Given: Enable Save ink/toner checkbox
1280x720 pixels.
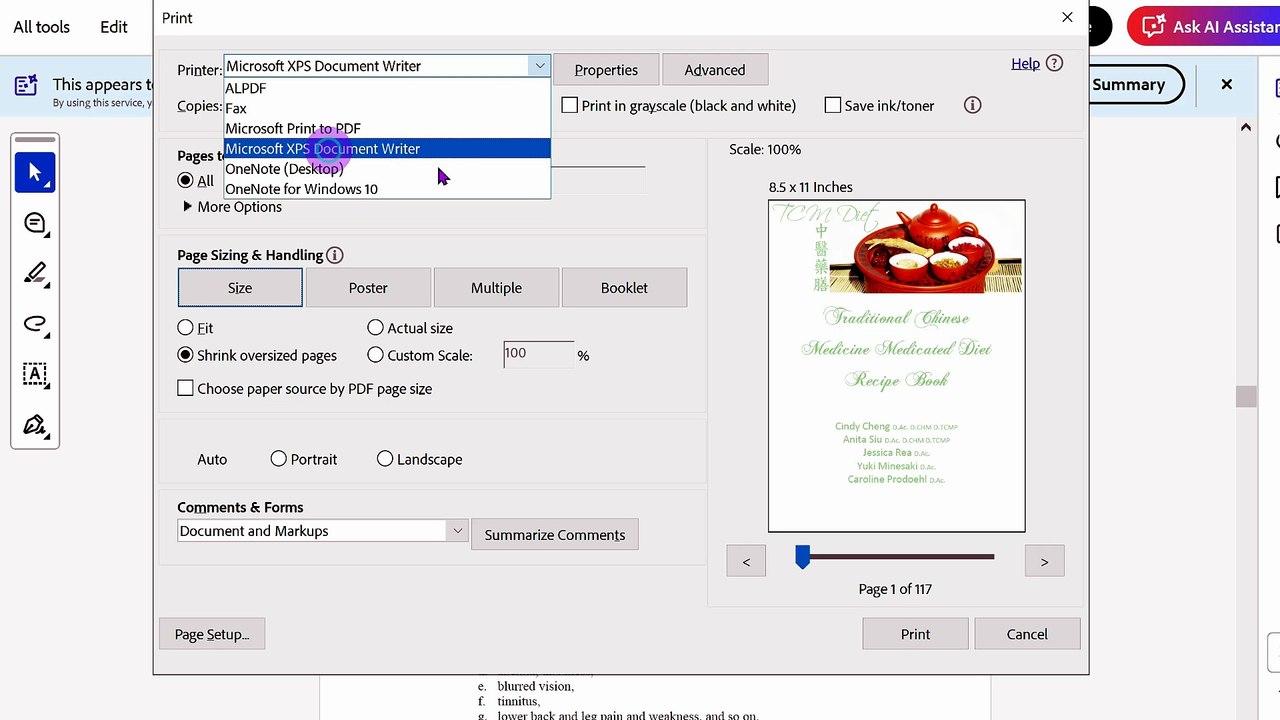Looking at the screenshot, I should click(x=833, y=105).
